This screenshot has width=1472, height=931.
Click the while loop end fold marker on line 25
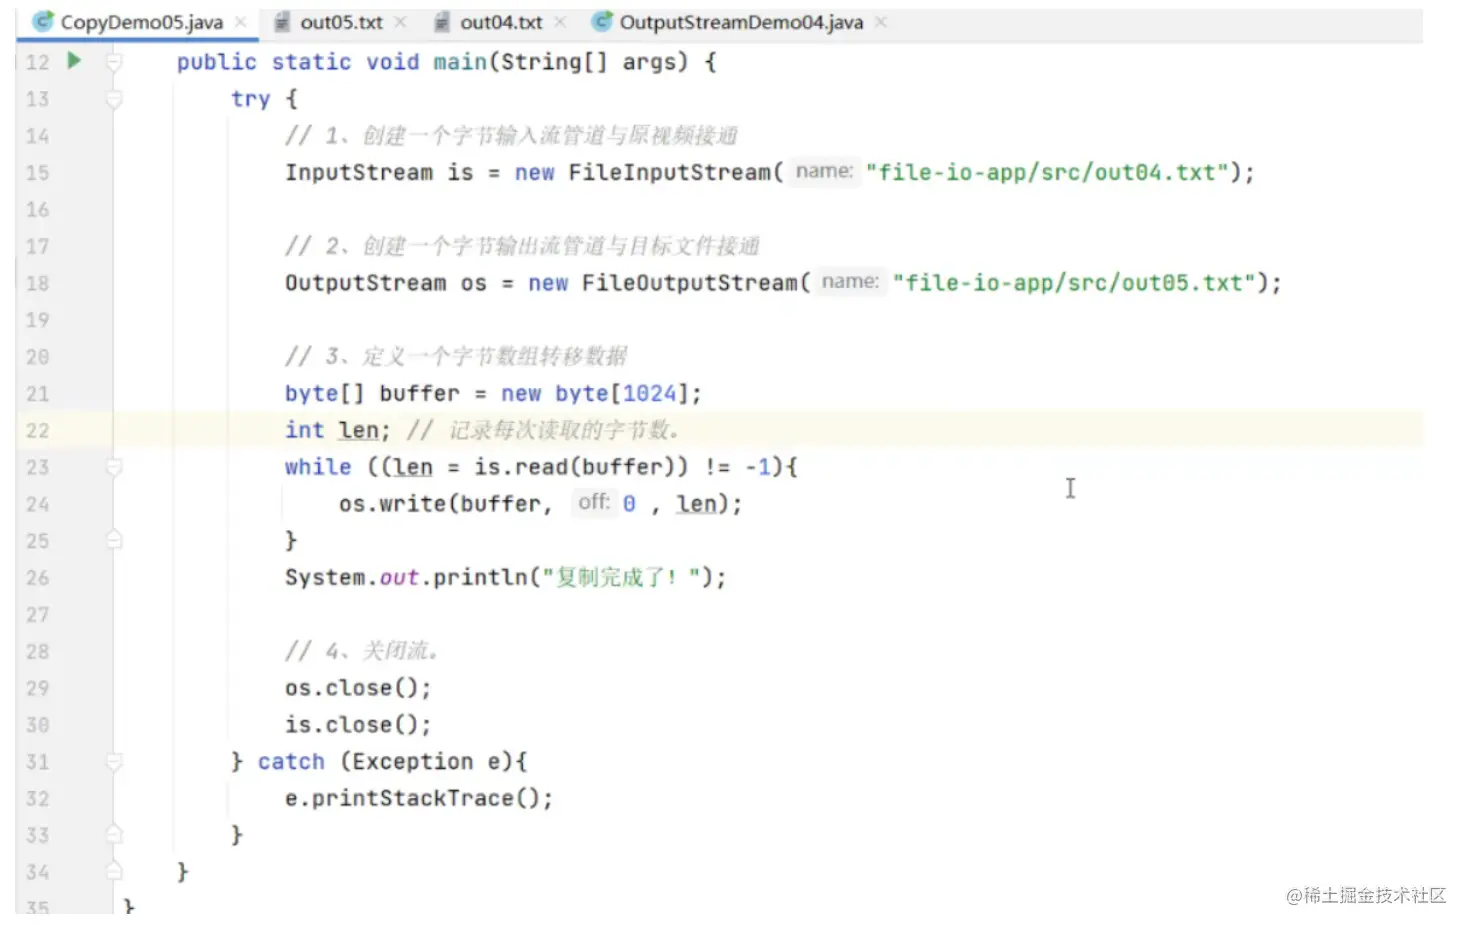(114, 540)
